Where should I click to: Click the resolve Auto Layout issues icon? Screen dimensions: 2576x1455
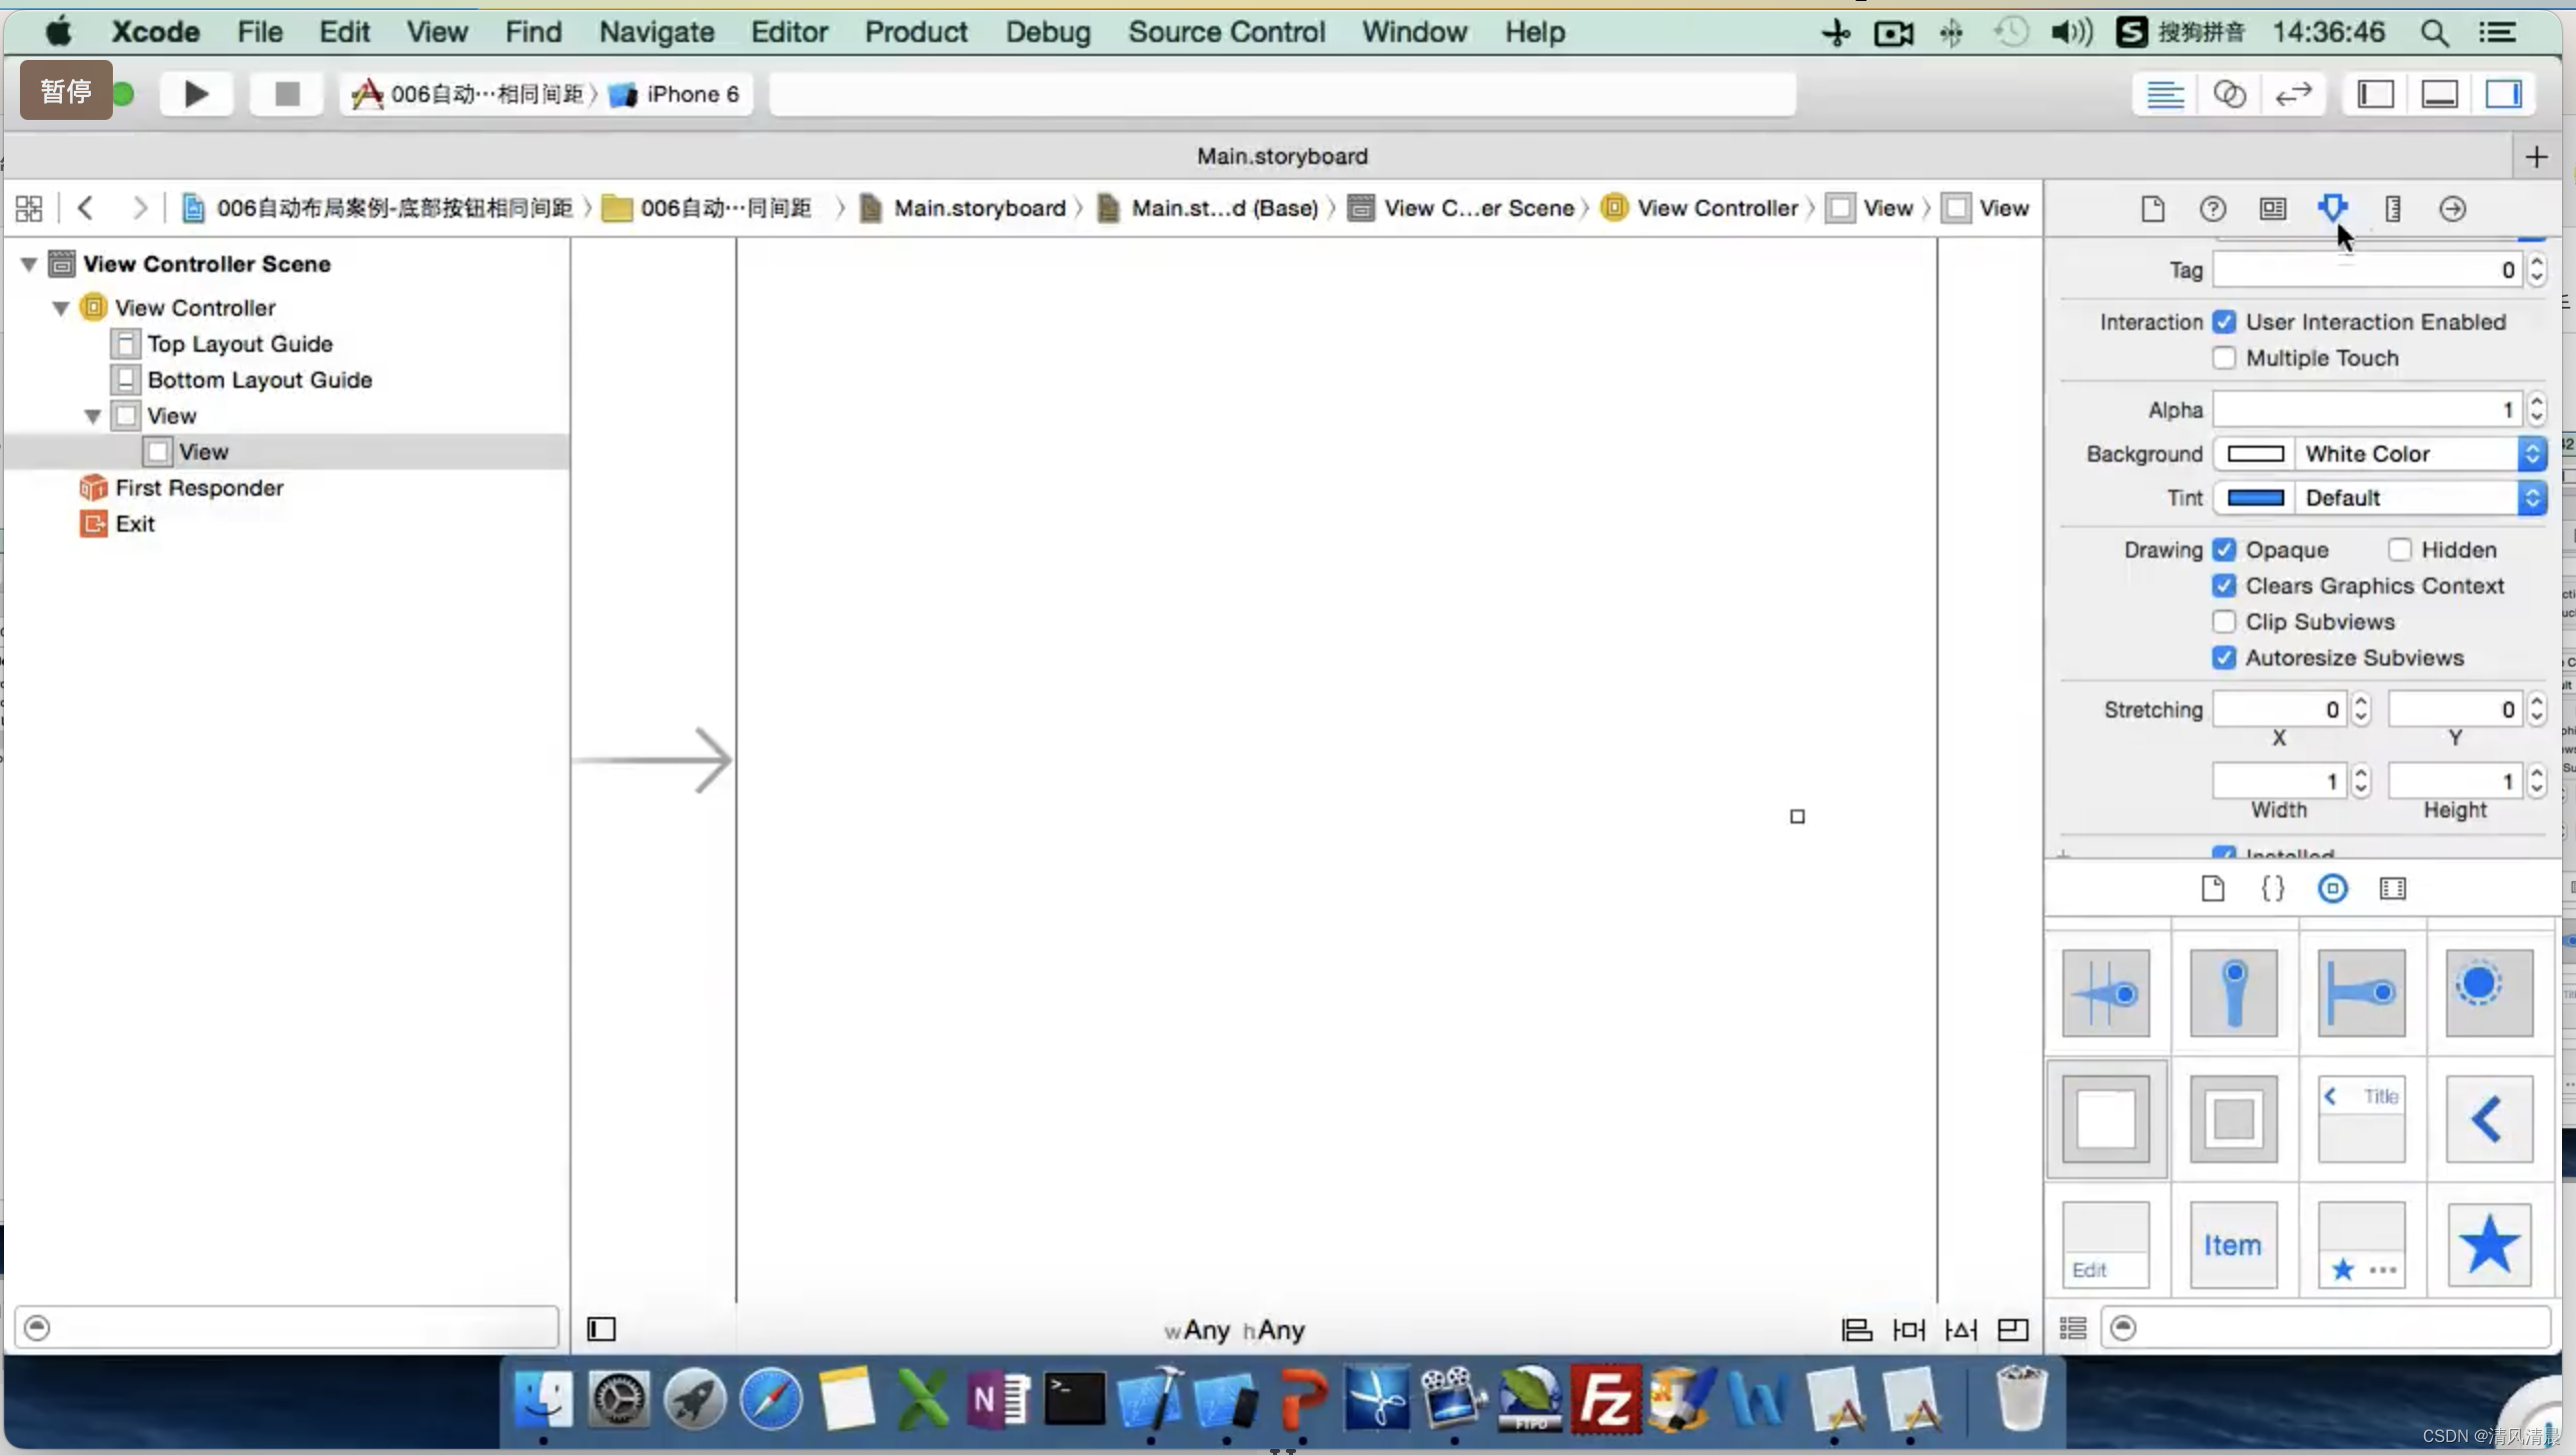(x=1960, y=1327)
